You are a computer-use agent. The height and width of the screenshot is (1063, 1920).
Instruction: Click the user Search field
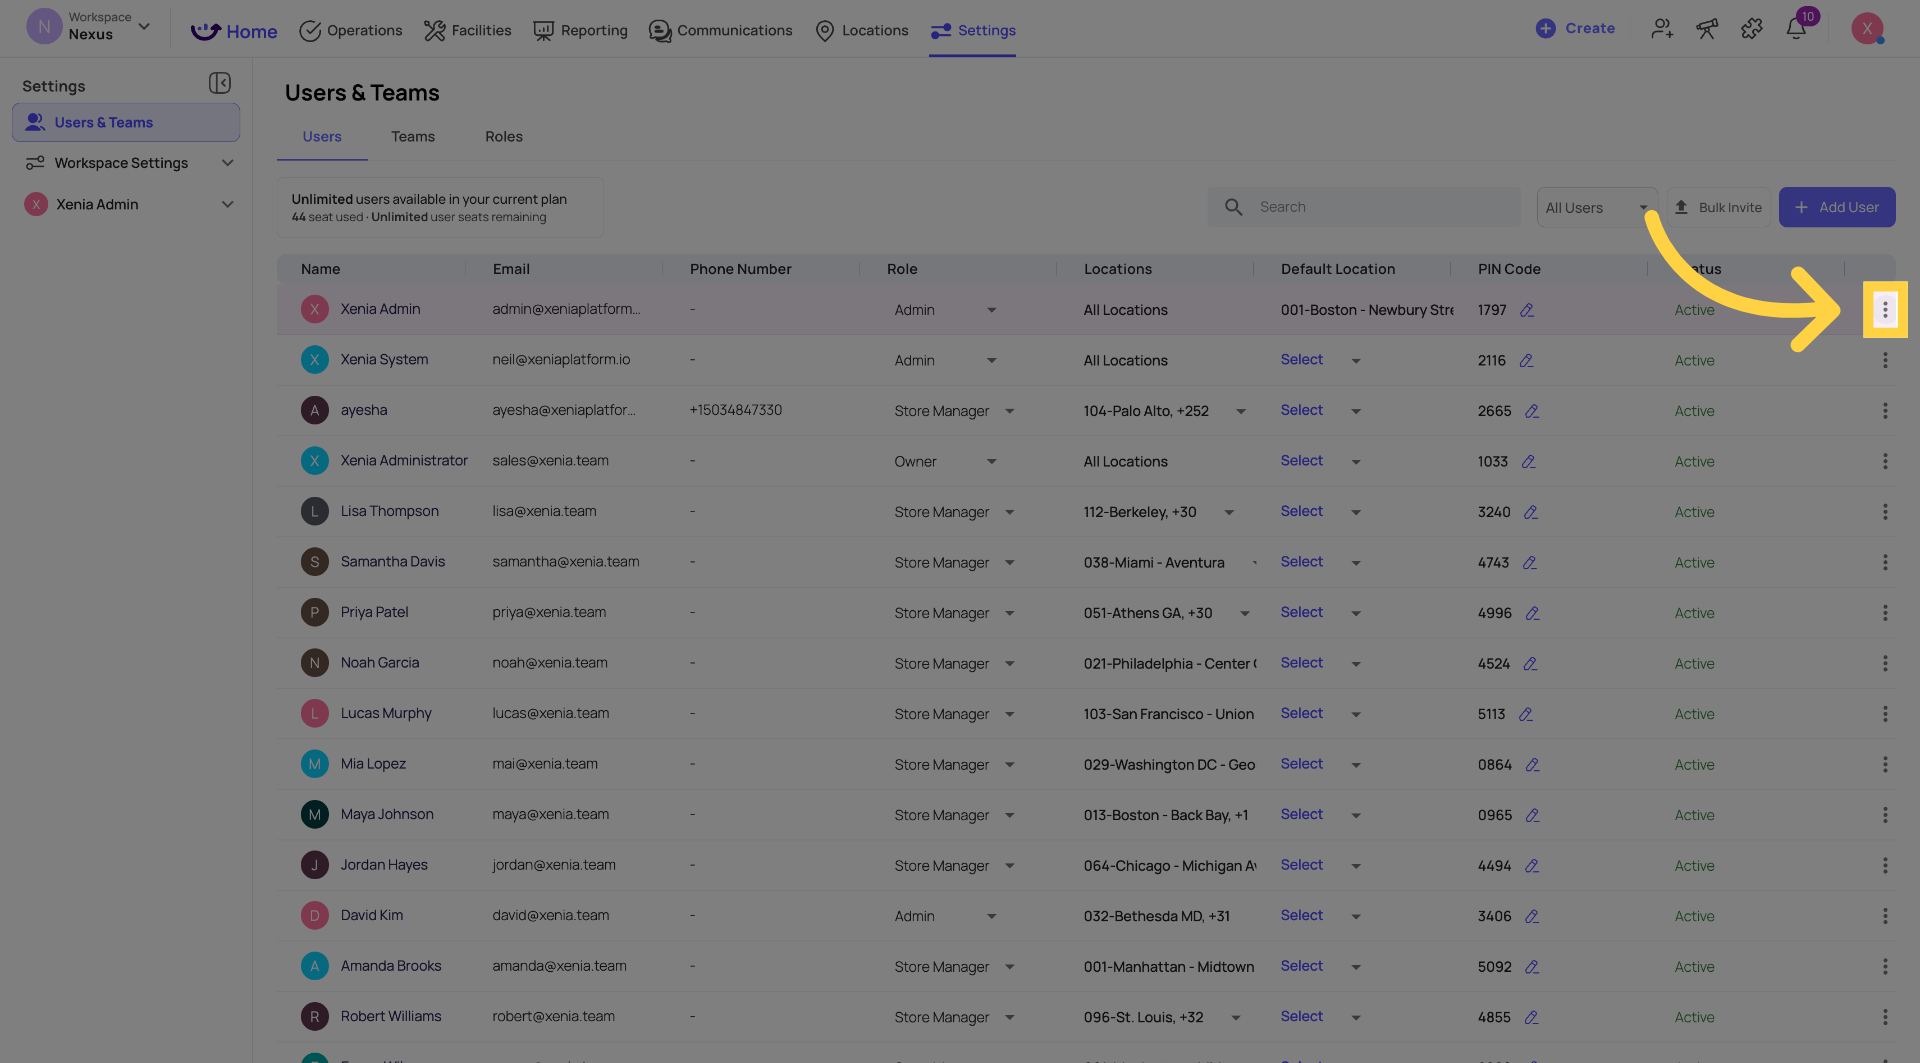(x=1364, y=207)
